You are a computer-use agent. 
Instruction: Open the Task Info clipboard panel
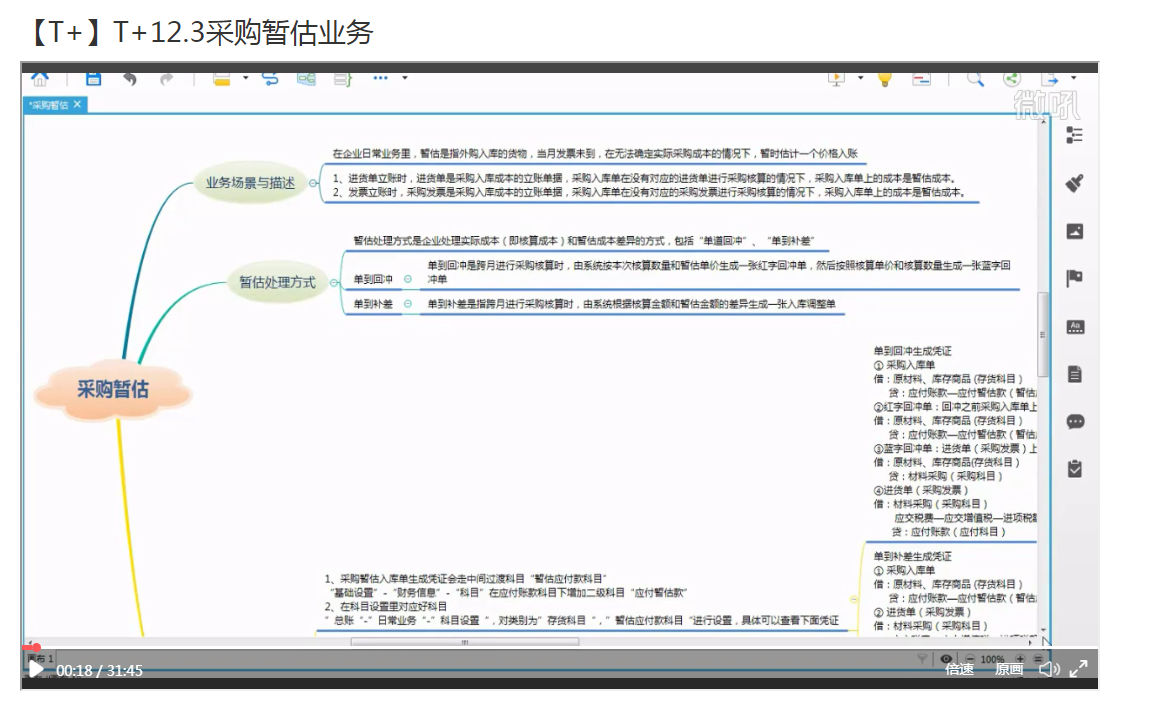1075,469
